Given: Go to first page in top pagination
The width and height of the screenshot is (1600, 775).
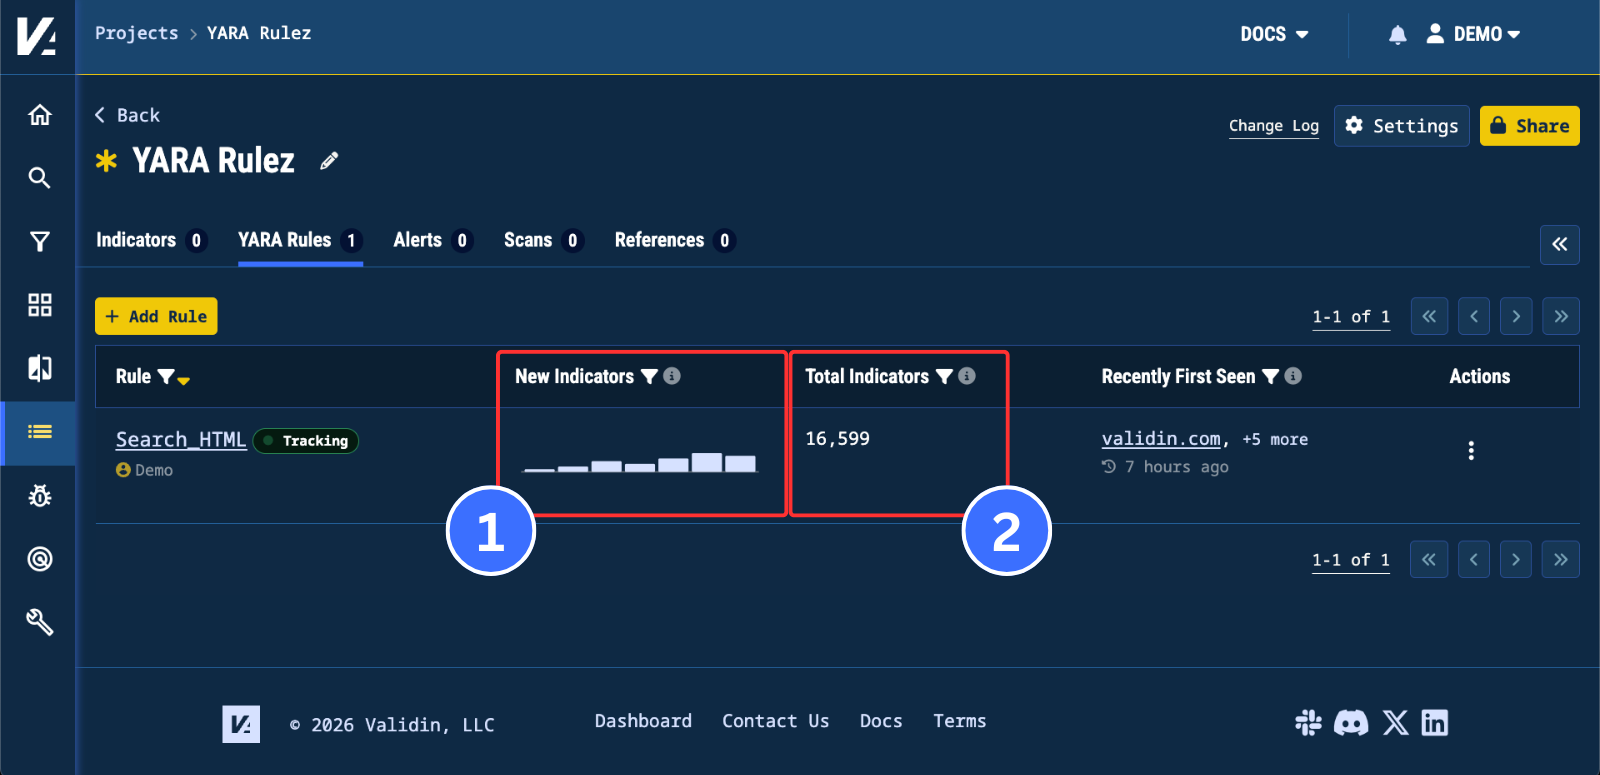Looking at the screenshot, I should tap(1429, 316).
